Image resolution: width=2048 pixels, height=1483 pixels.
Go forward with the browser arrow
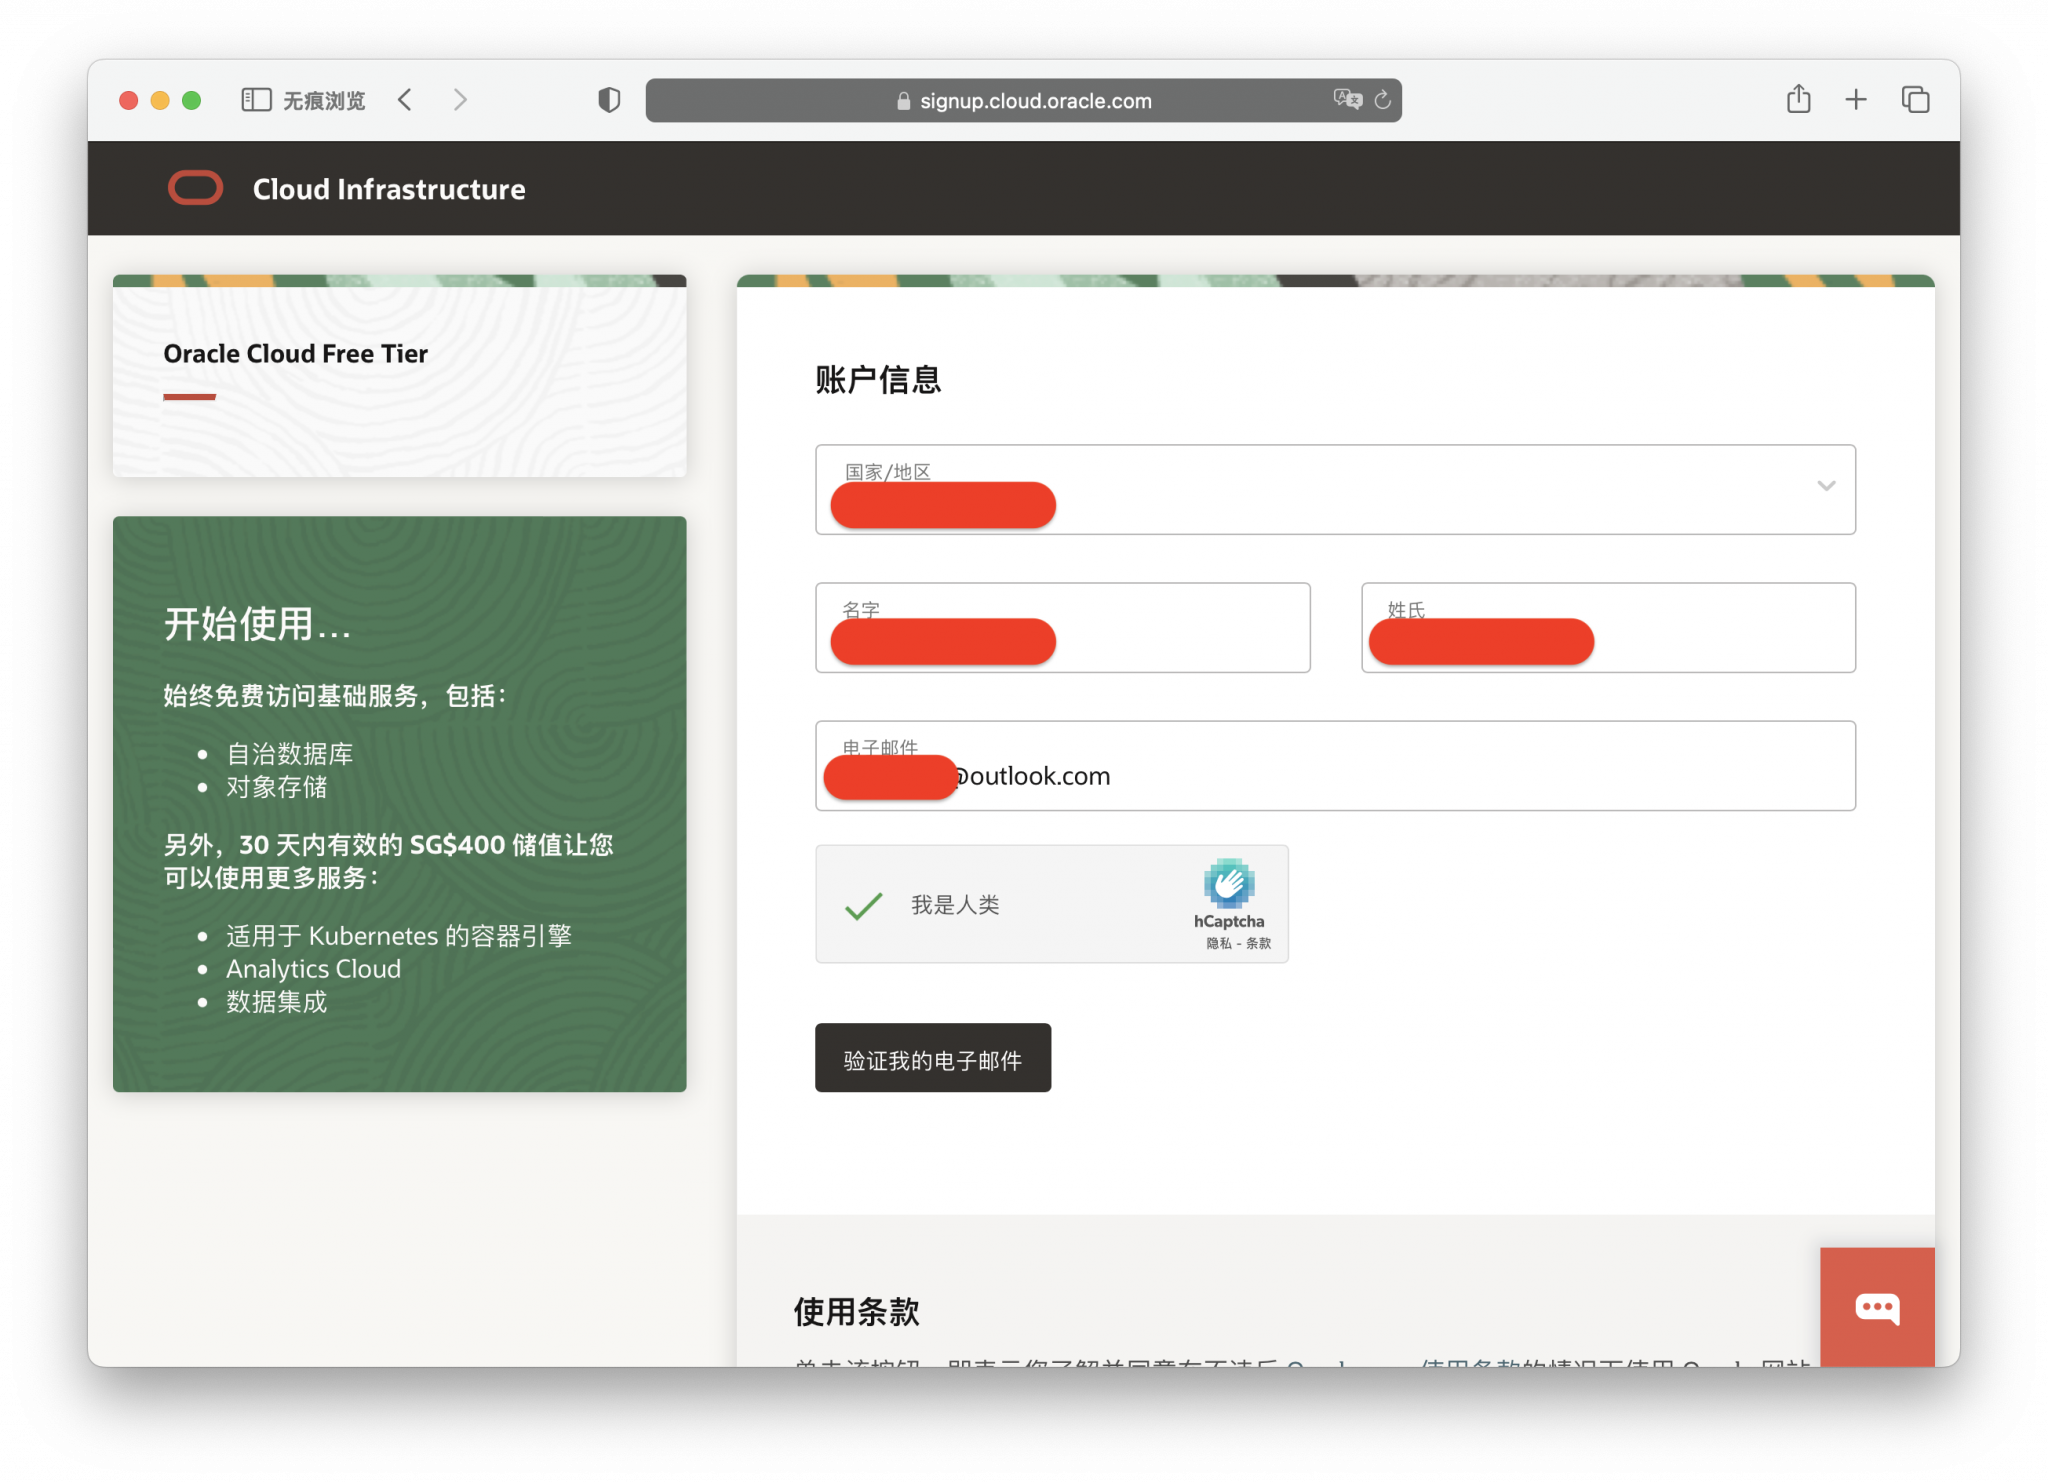460,100
